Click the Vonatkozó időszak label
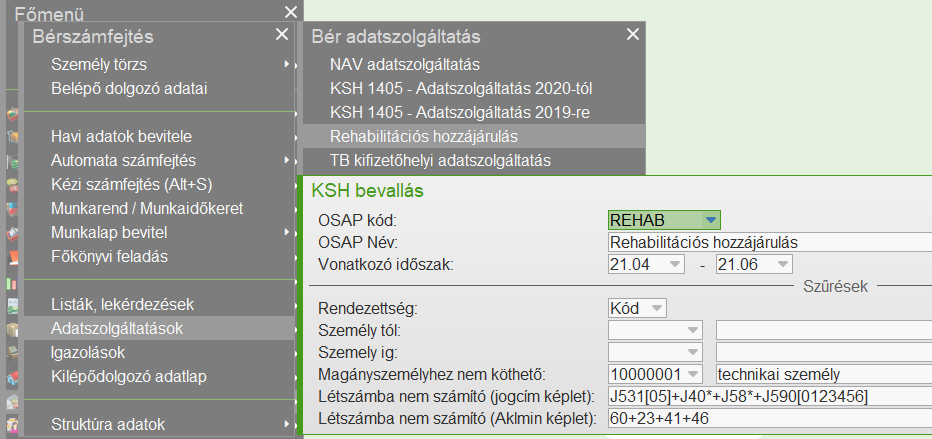This screenshot has height=439, width=932. (386, 264)
